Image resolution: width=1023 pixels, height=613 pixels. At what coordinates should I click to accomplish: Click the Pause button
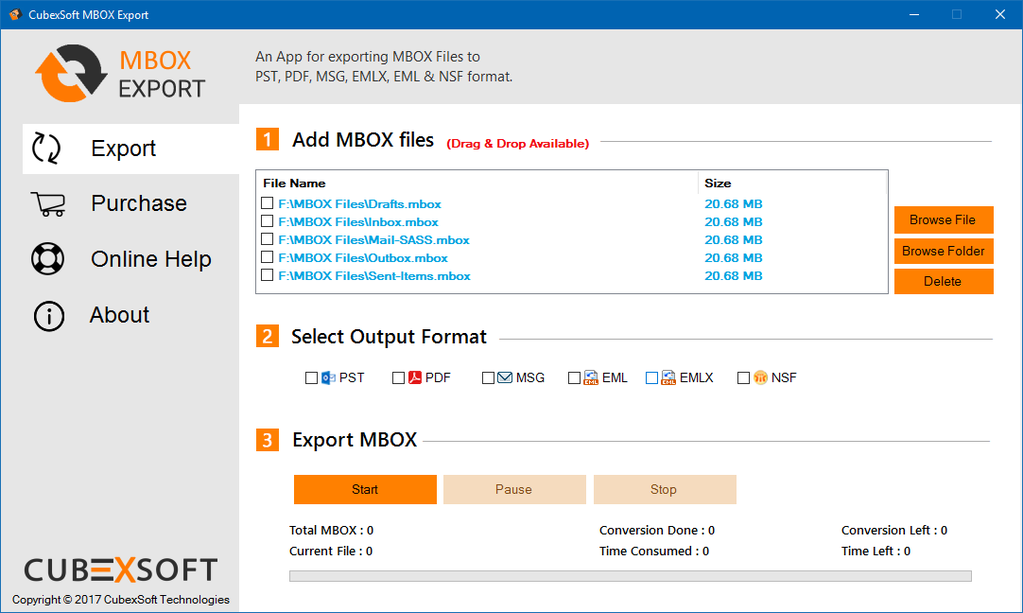[x=514, y=490]
